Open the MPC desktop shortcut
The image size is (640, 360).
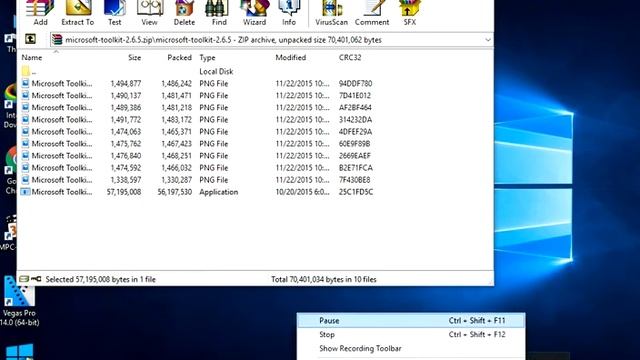click(9, 233)
